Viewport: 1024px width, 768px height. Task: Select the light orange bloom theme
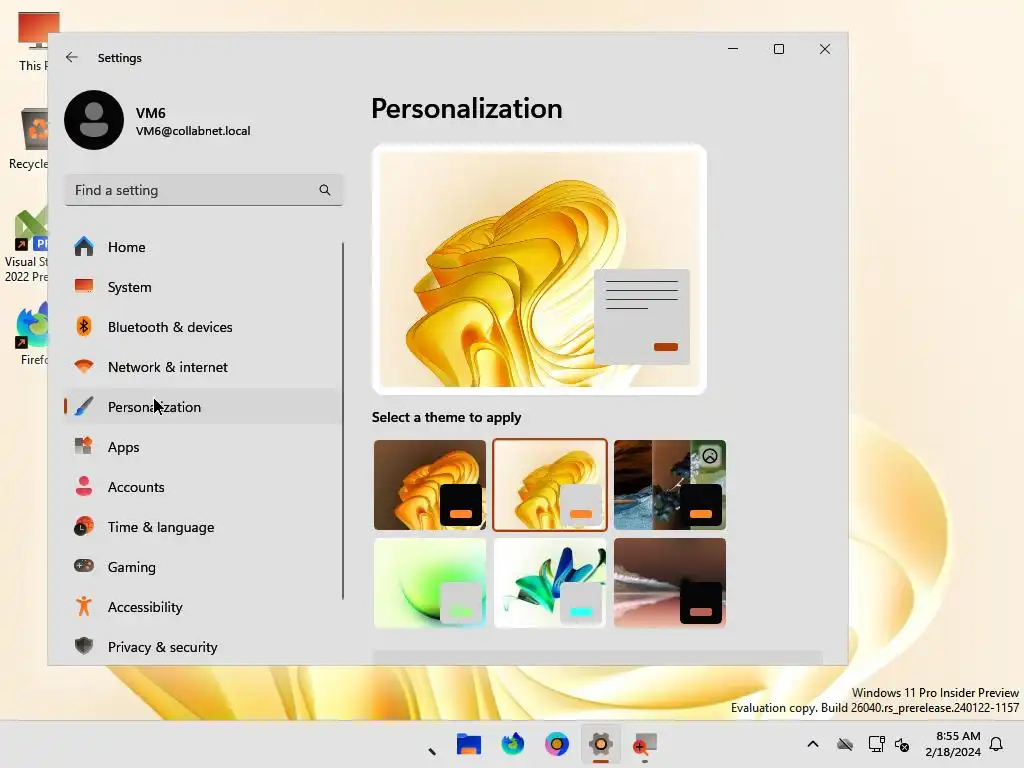[x=550, y=485]
